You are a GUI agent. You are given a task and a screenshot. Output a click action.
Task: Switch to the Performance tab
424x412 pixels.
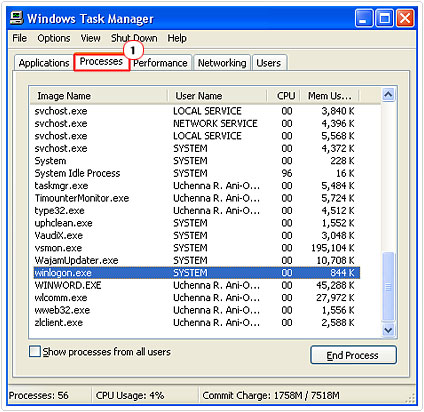(x=160, y=63)
